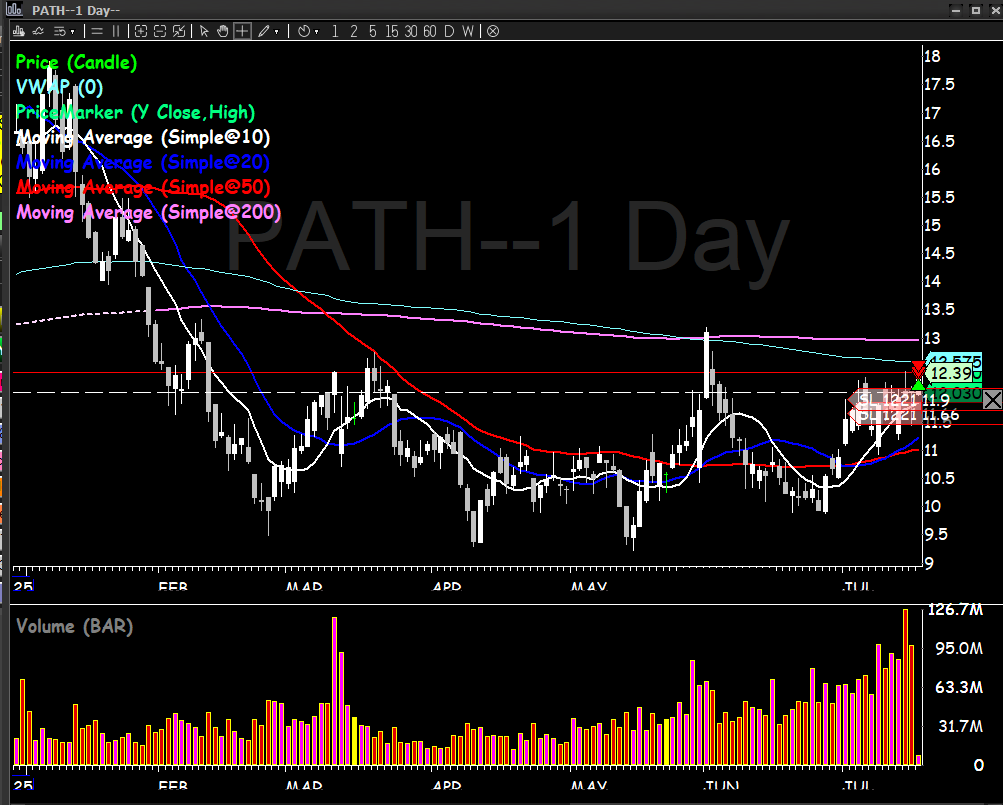Minimize the PATH chart window
The width and height of the screenshot is (1003, 805).
click(x=956, y=10)
